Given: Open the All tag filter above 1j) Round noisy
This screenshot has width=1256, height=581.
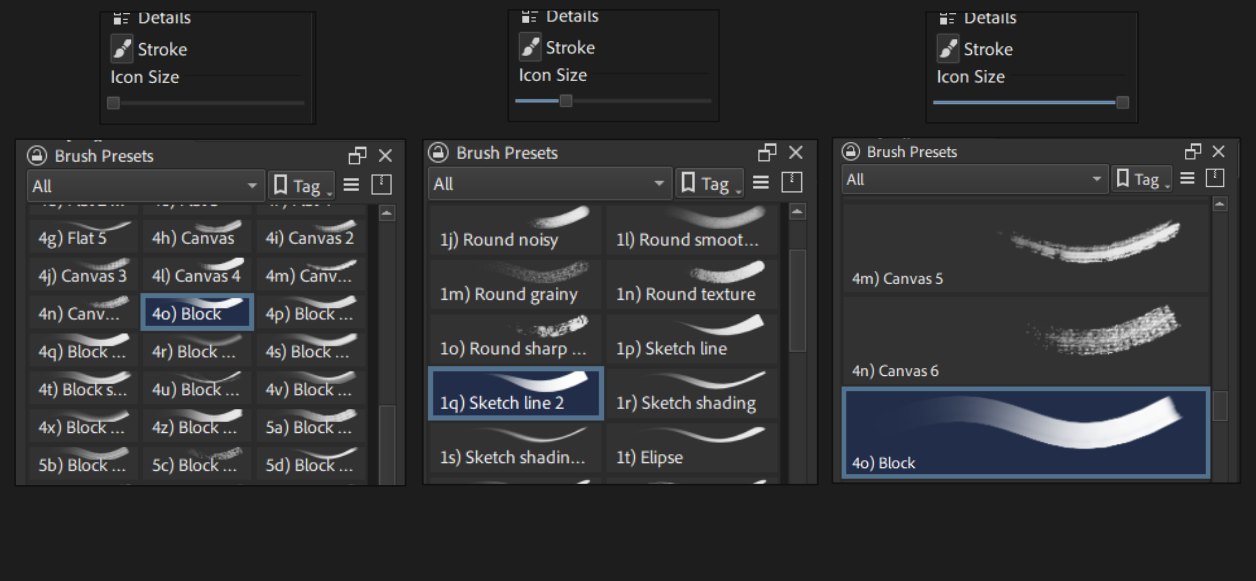Looking at the screenshot, I should [x=549, y=184].
